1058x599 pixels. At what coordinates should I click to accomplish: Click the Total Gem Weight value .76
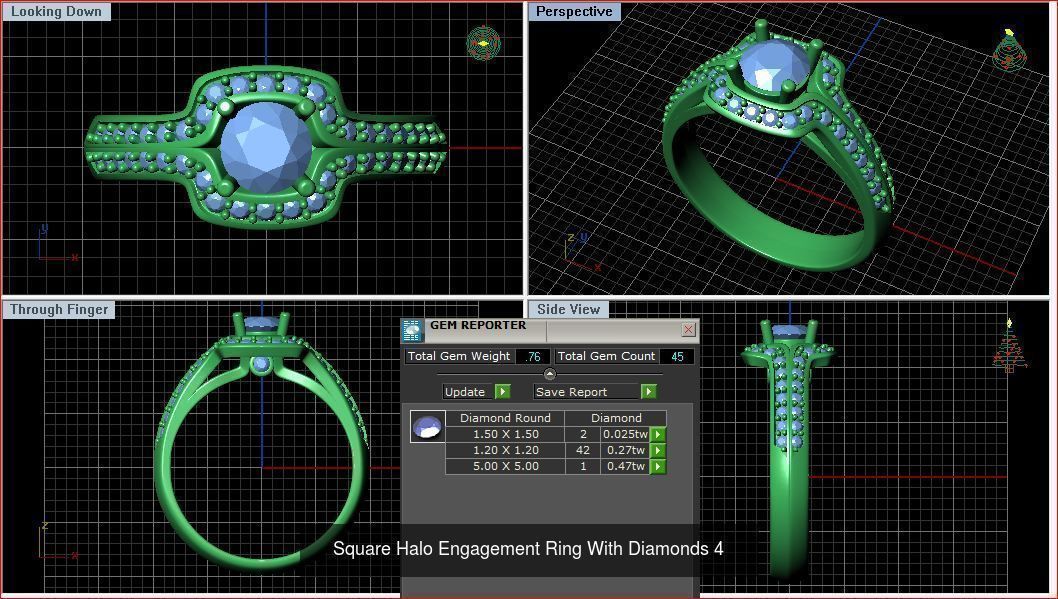click(532, 357)
